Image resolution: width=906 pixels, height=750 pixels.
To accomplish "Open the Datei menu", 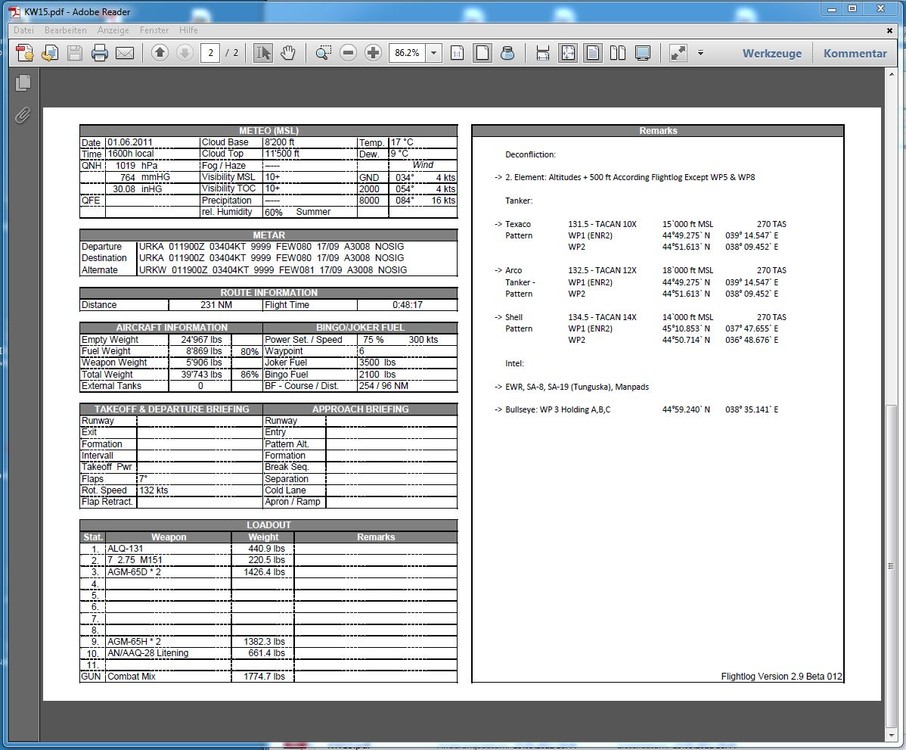I will click(24, 30).
